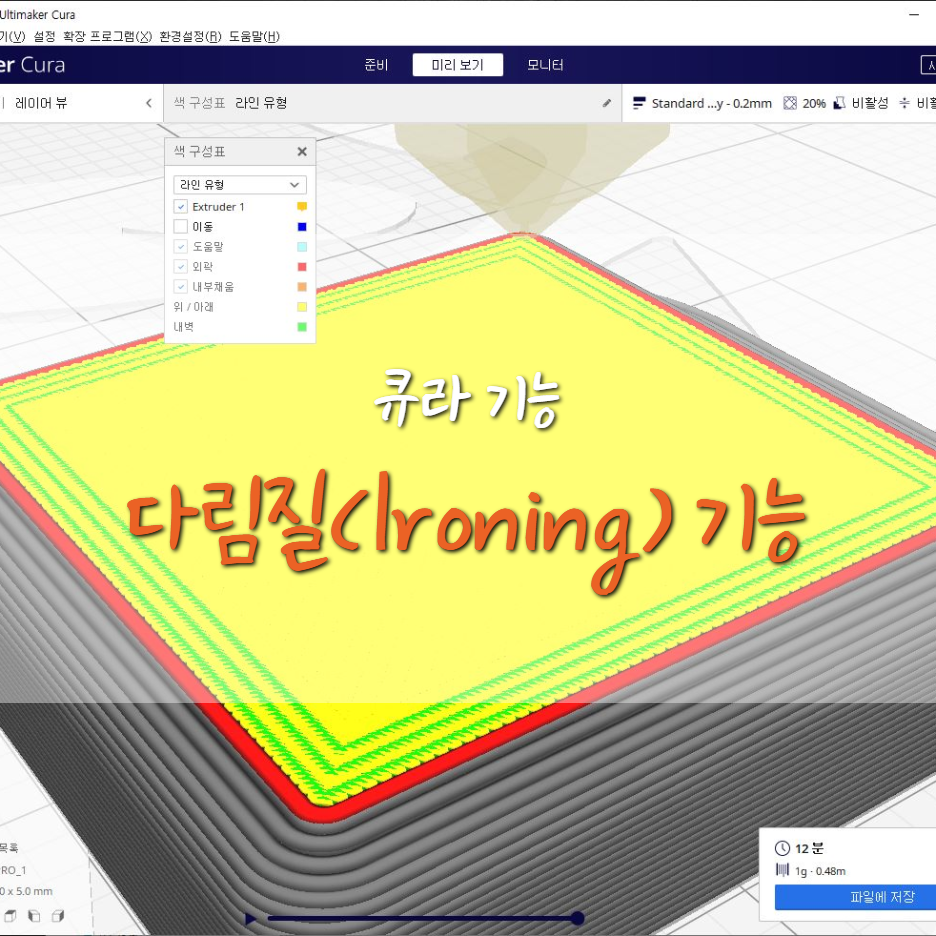
Task: Click the red 외곽 color swatch
Action: (302, 267)
